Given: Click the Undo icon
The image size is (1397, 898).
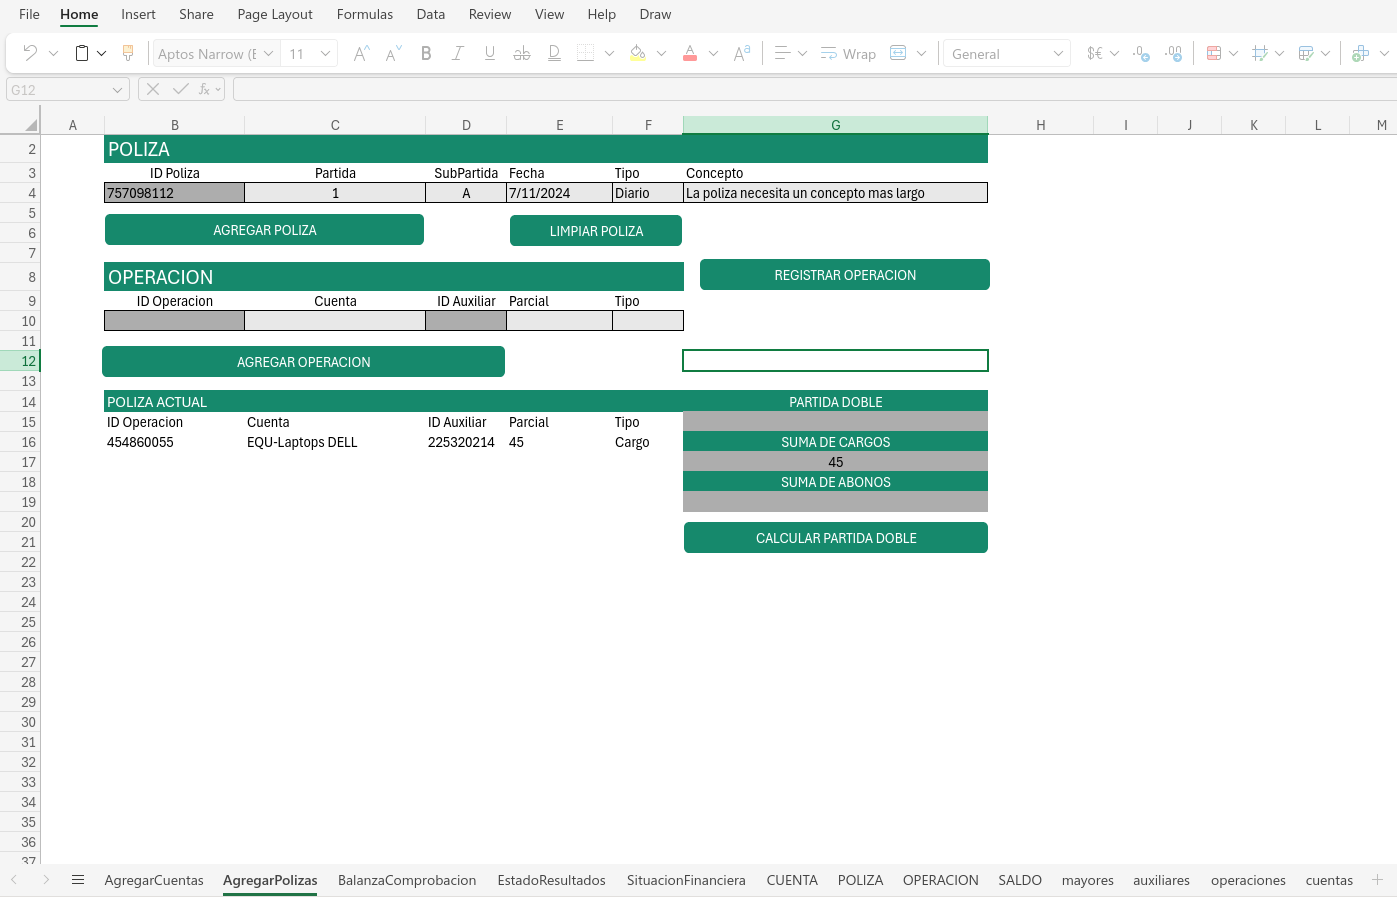Looking at the screenshot, I should pos(30,53).
